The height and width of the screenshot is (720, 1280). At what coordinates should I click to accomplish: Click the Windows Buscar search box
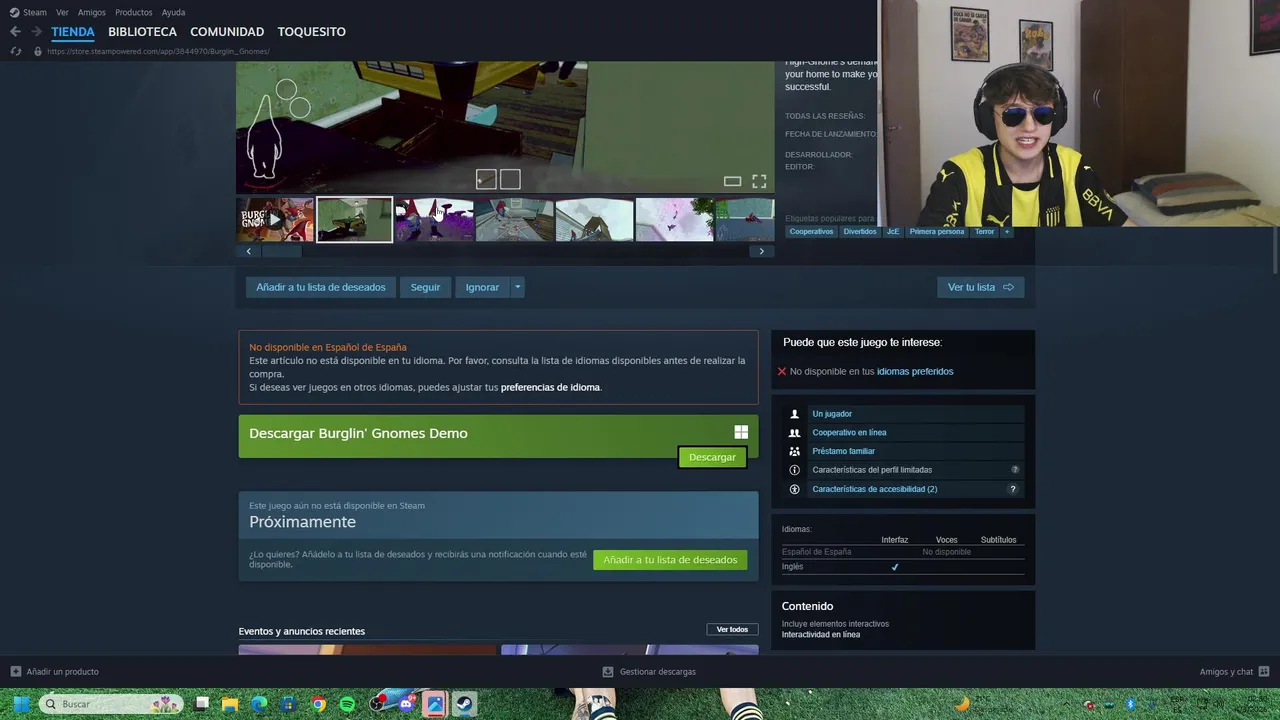click(x=111, y=704)
